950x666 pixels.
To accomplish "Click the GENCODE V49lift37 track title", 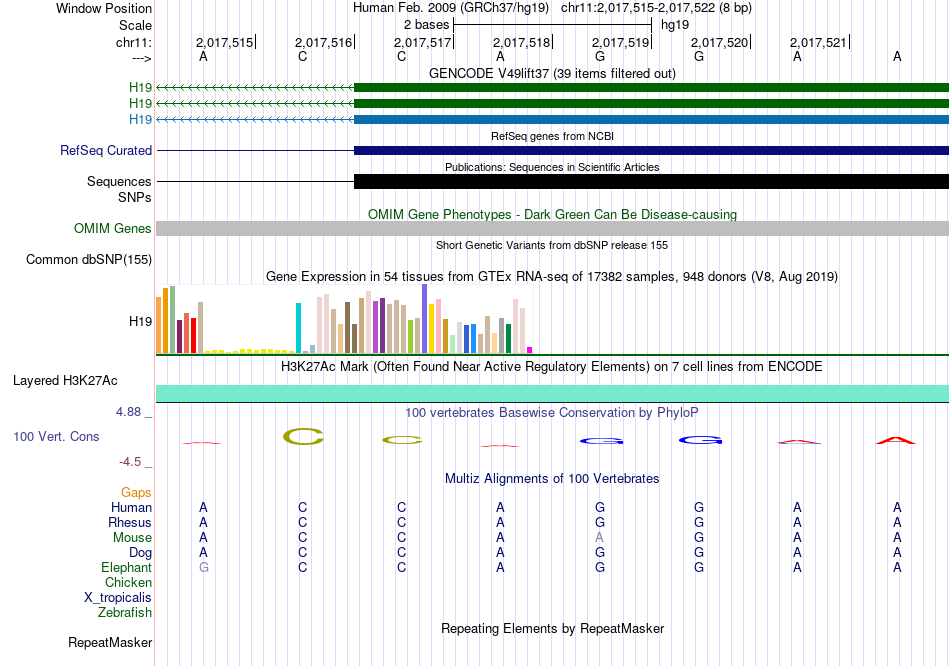I will coord(552,73).
